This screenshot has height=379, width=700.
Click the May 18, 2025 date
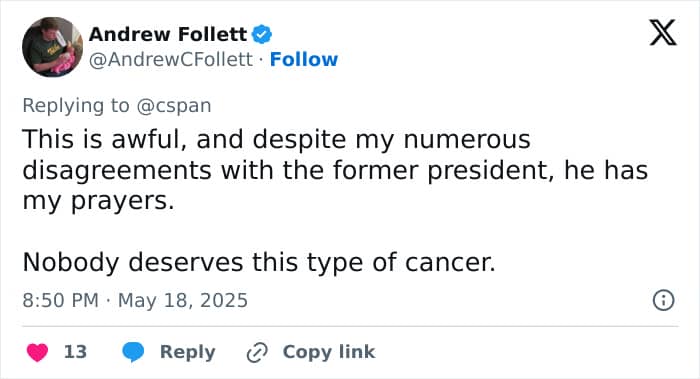click(183, 300)
